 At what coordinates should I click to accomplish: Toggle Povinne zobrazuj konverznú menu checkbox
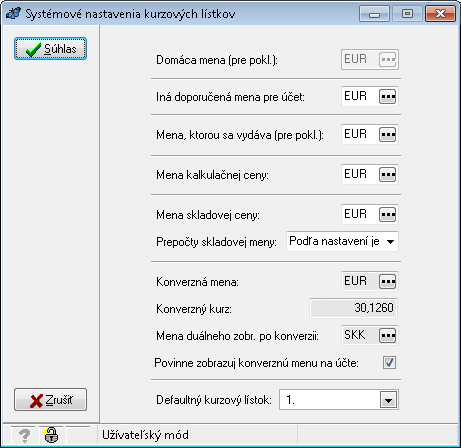(389, 363)
